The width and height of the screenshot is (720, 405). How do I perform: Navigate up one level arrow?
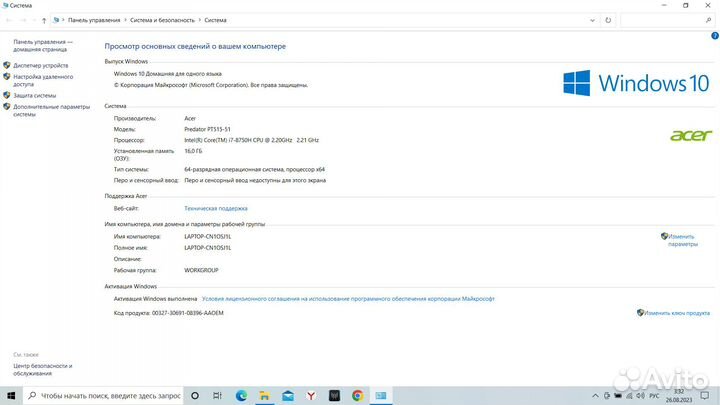pyautogui.click(x=44, y=20)
